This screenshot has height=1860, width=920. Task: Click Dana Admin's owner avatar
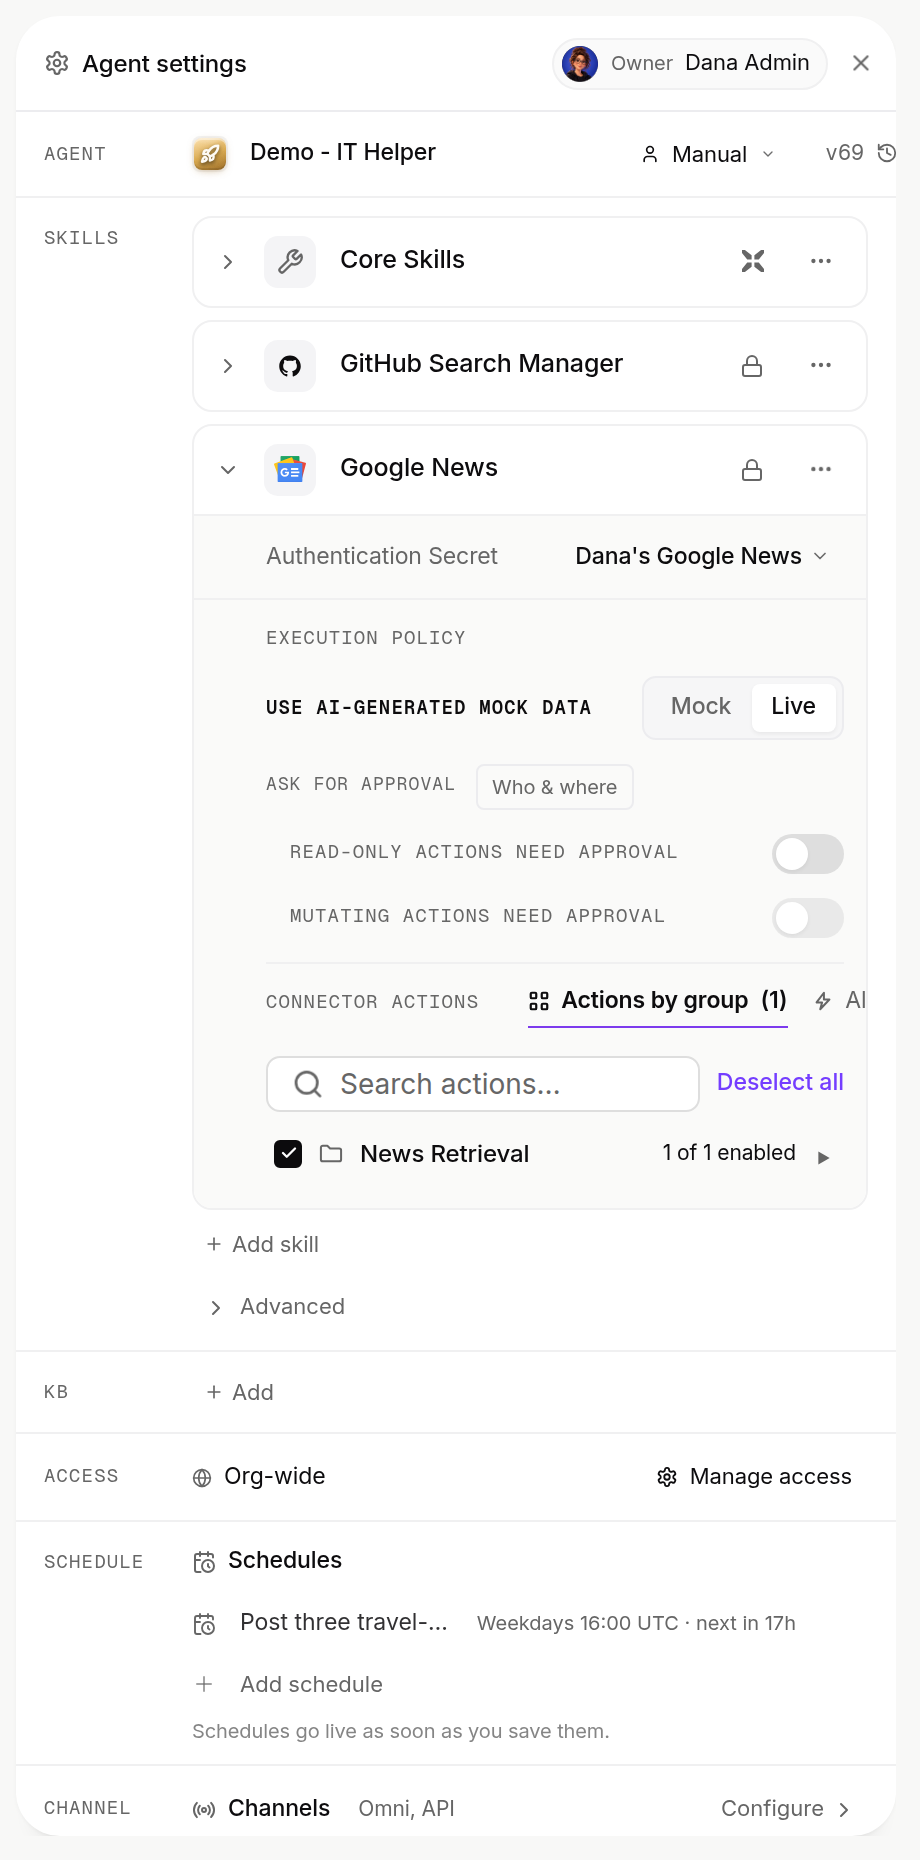pos(580,63)
